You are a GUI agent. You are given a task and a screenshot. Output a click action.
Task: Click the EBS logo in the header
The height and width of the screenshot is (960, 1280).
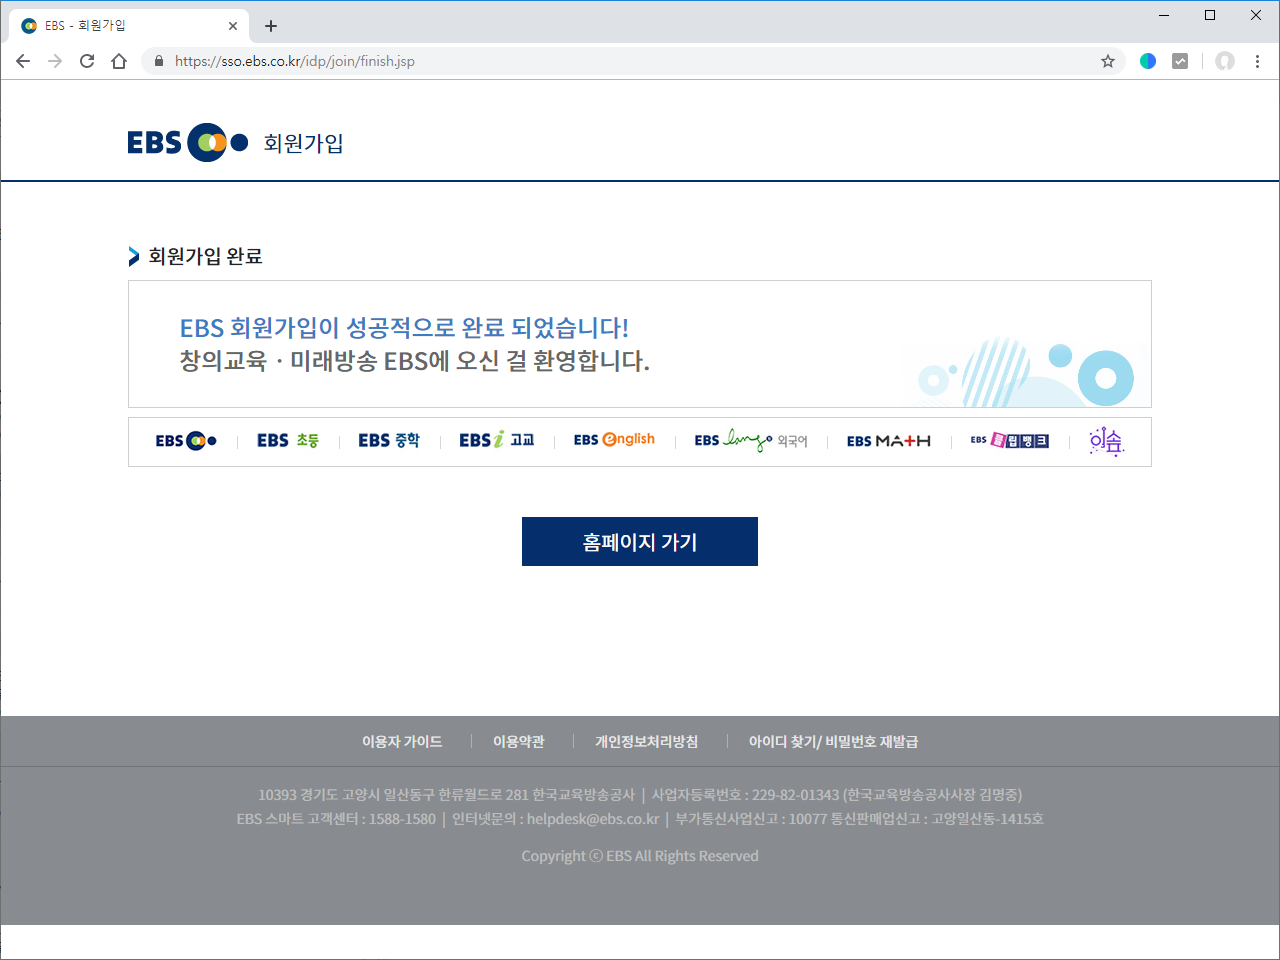(x=187, y=142)
